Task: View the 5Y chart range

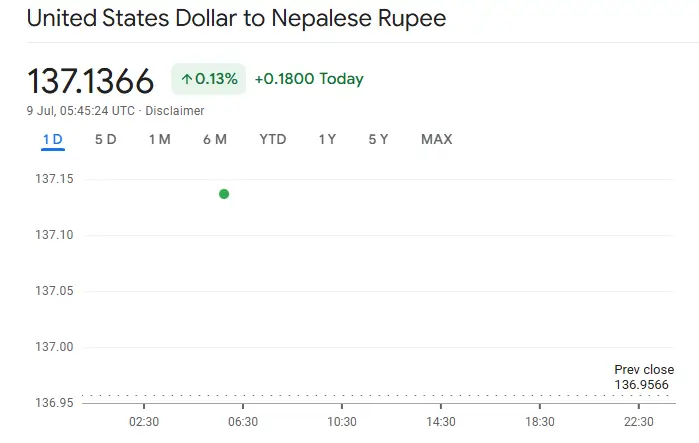Action: tap(378, 139)
